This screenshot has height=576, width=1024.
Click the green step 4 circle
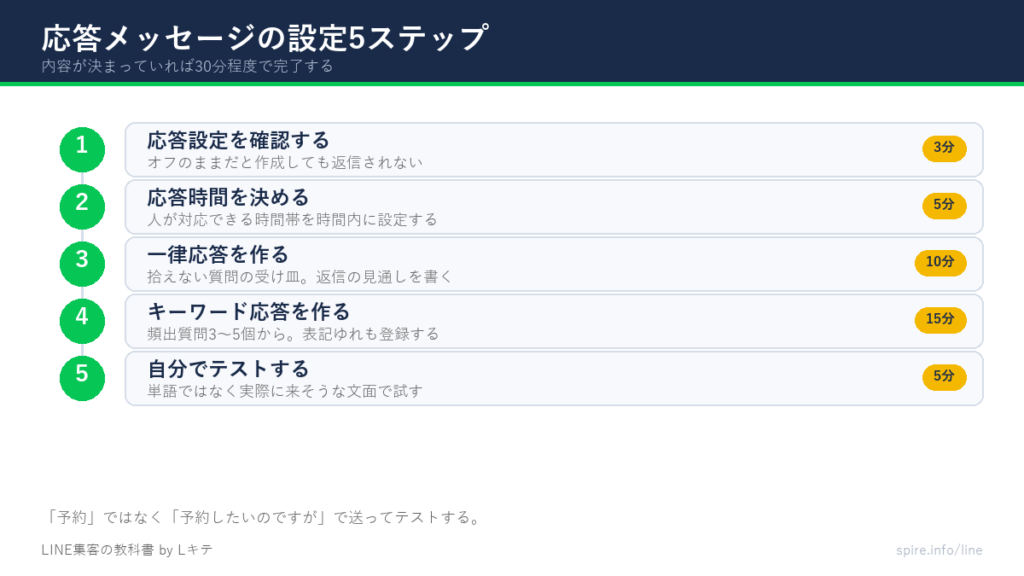pyautogui.click(x=82, y=321)
